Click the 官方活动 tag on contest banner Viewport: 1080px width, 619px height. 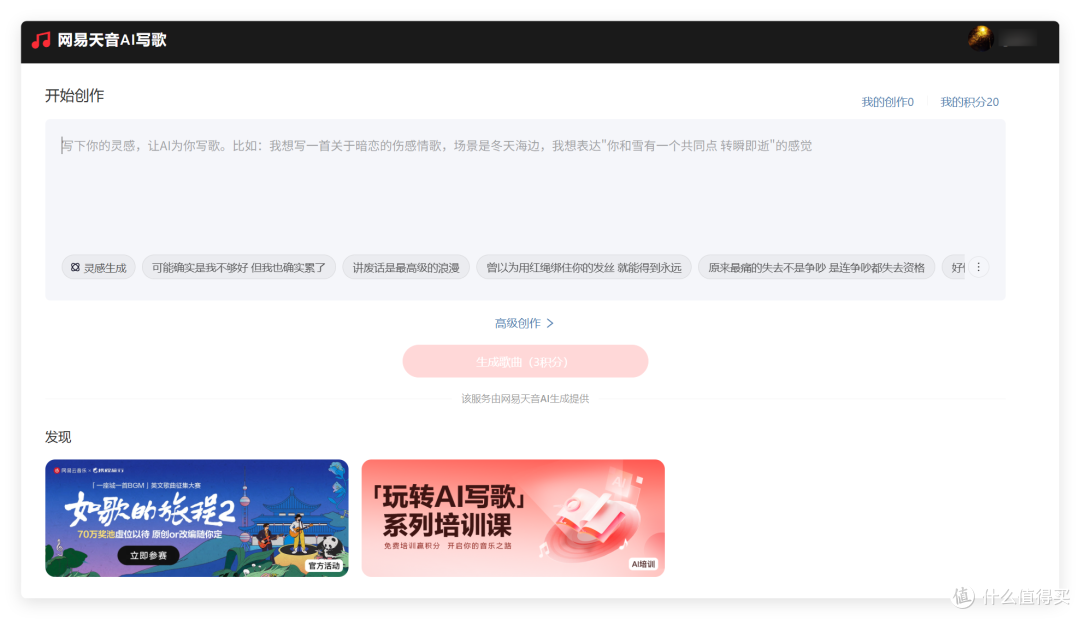click(x=324, y=565)
